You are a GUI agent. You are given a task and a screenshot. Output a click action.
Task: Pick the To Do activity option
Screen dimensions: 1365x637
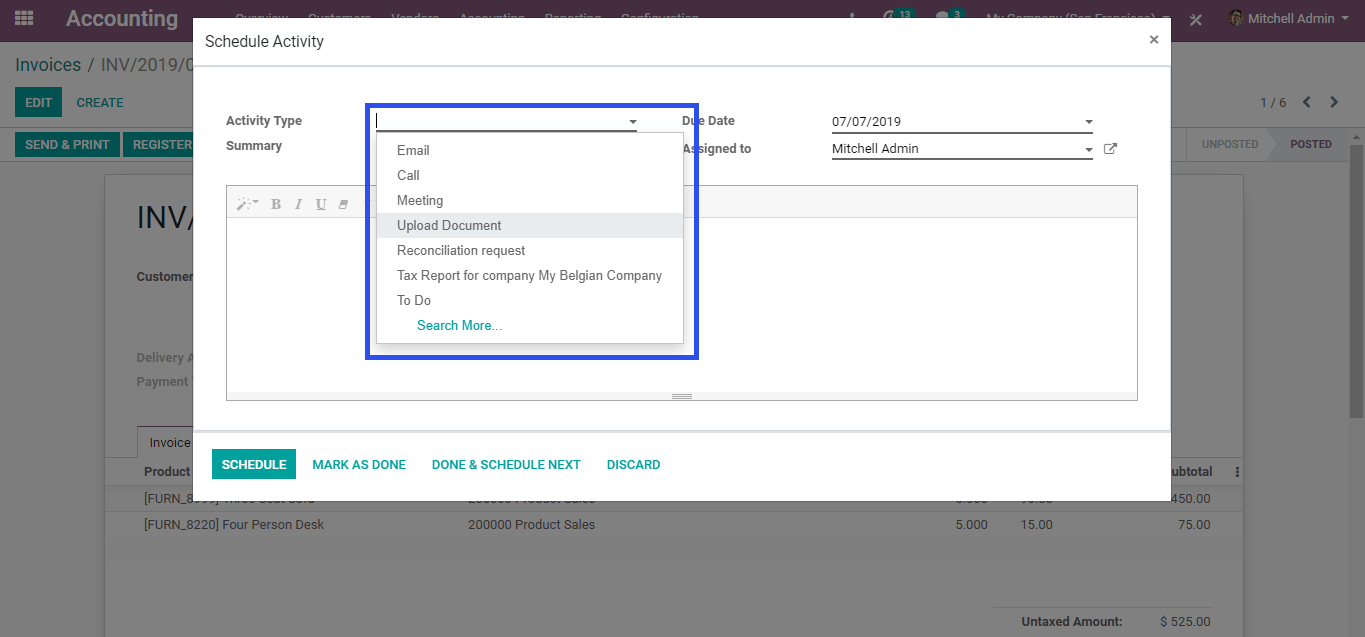click(x=414, y=301)
